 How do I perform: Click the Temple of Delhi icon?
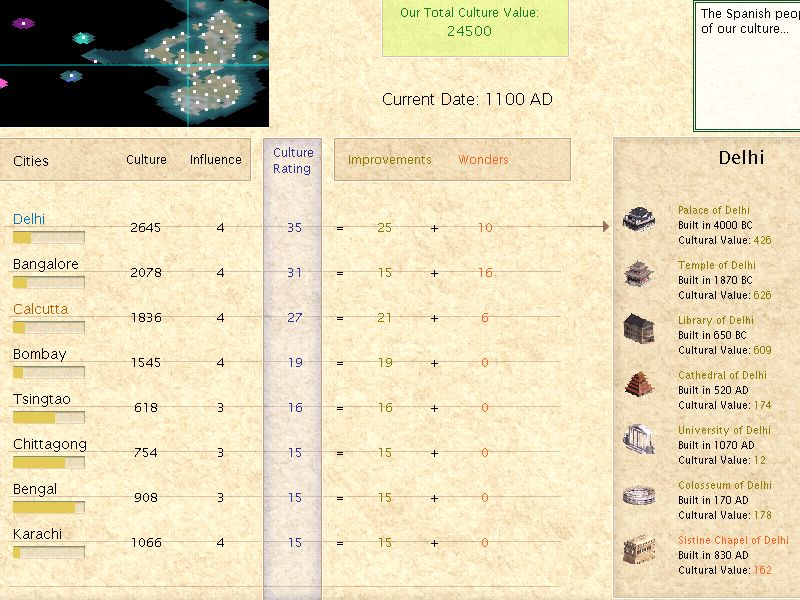coord(639,274)
